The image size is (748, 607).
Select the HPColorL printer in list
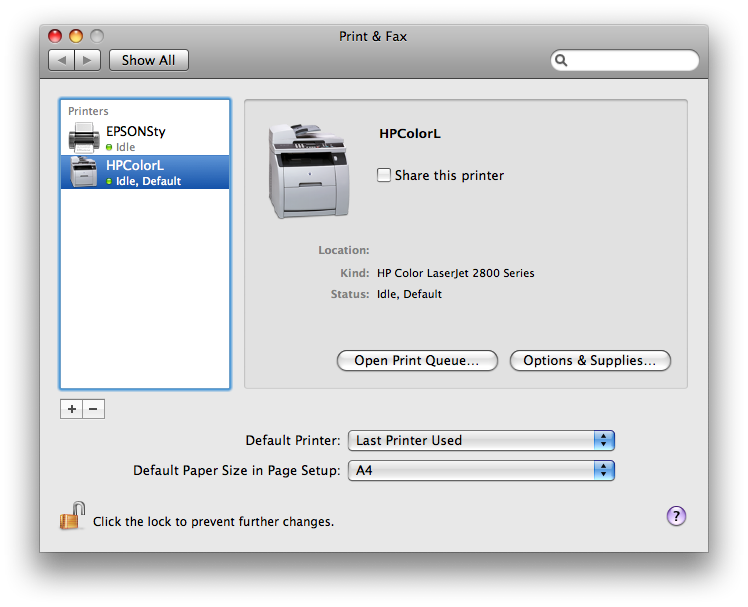tap(145, 172)
